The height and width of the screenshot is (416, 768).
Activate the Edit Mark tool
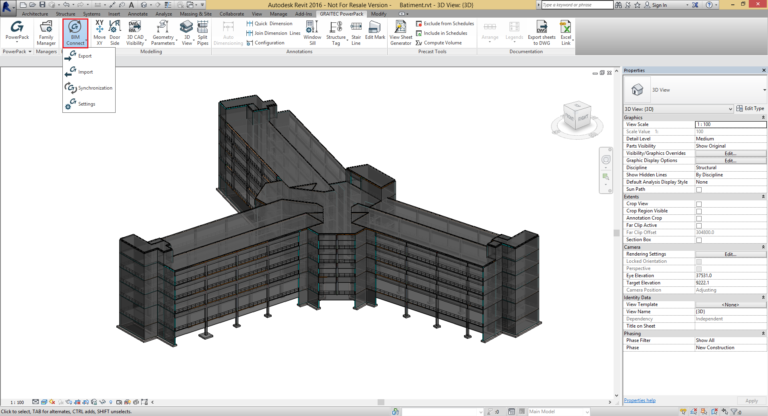point(375,30)
